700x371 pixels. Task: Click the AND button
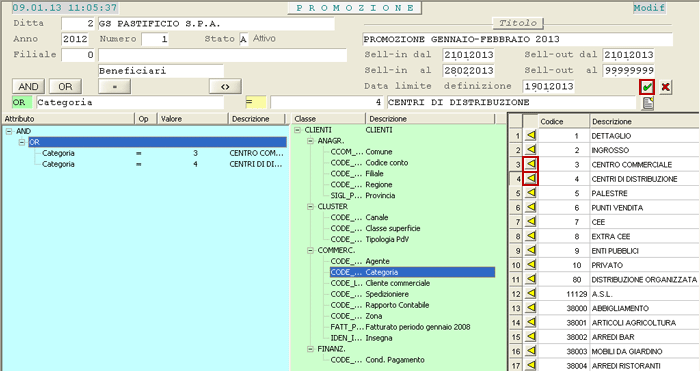point(28,87)
